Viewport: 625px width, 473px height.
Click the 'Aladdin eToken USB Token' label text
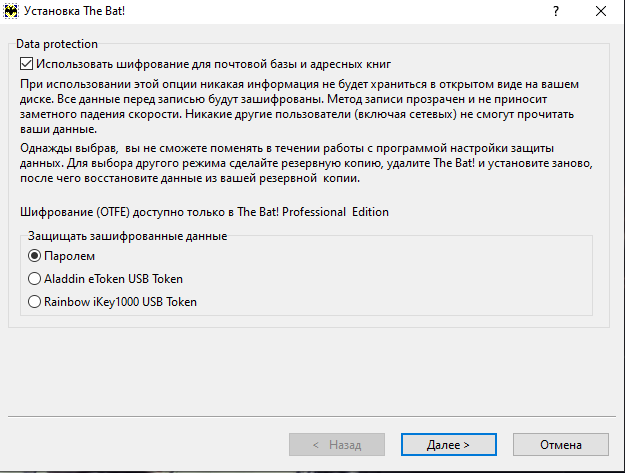pos(113,279)
